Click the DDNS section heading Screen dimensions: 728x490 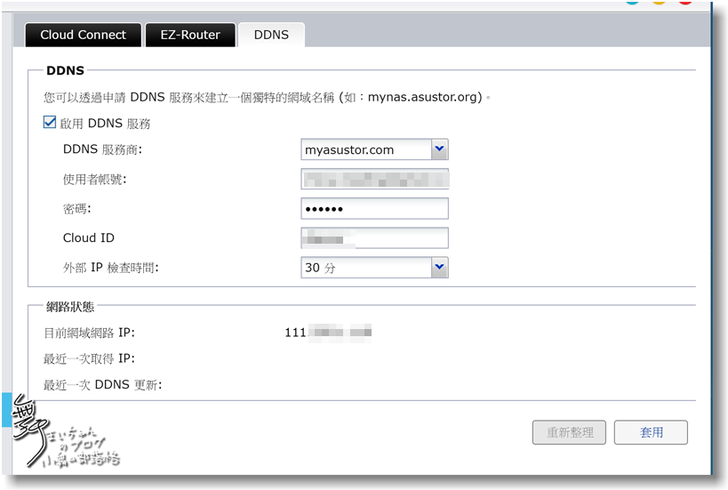pyautogui.click(x=65, y=71)
